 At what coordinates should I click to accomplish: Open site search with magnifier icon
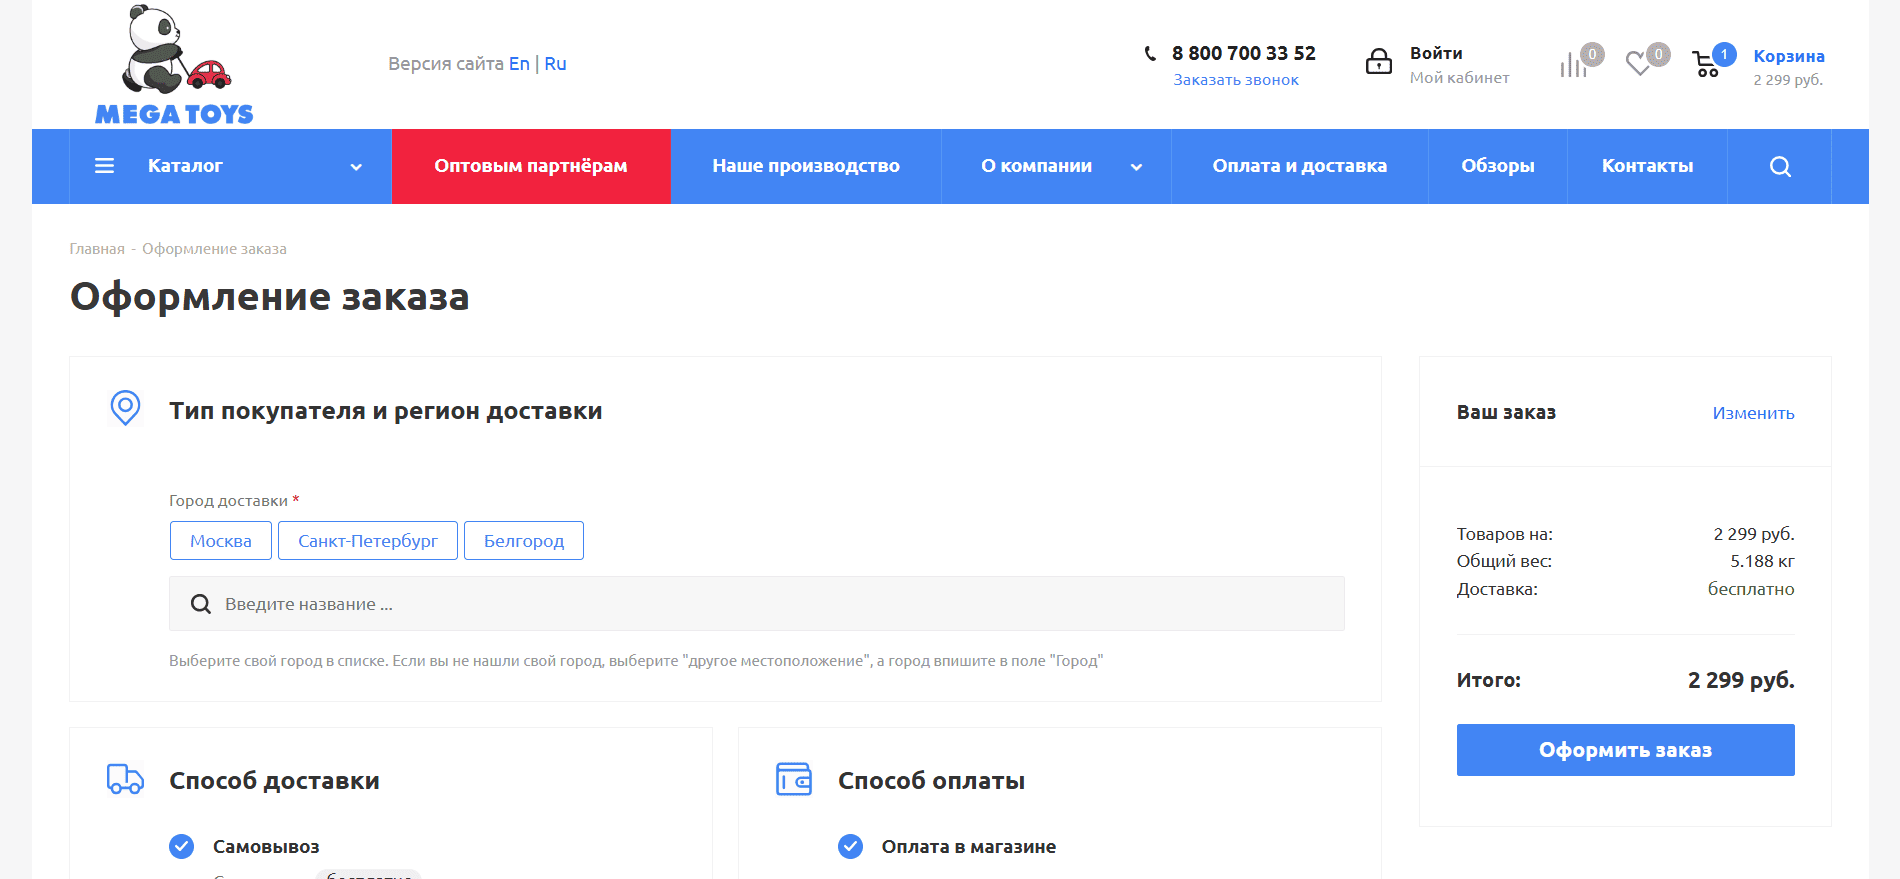click(x=1780, y=166)
